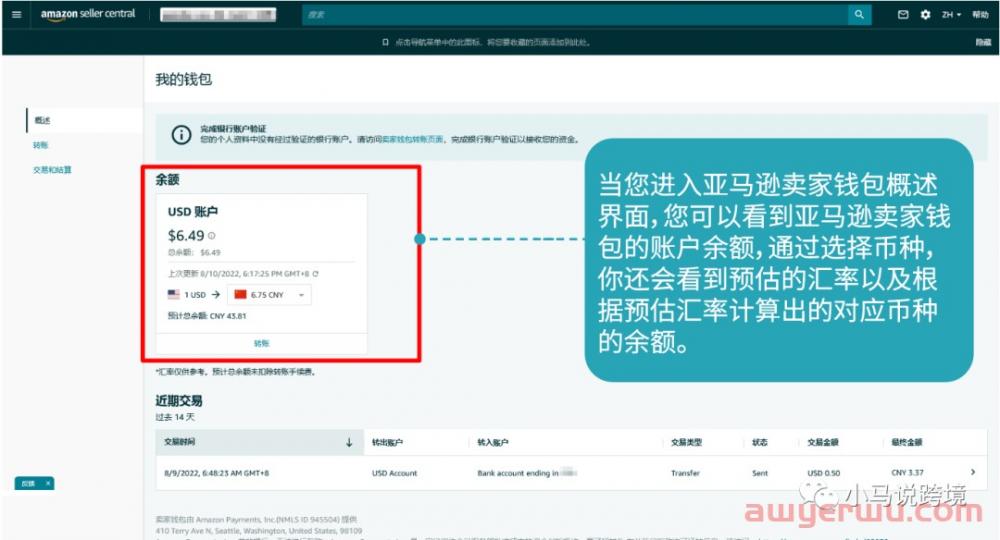Click the USD 0.50 amount cell
This screenshot has width=1000, height=540.
823,473
